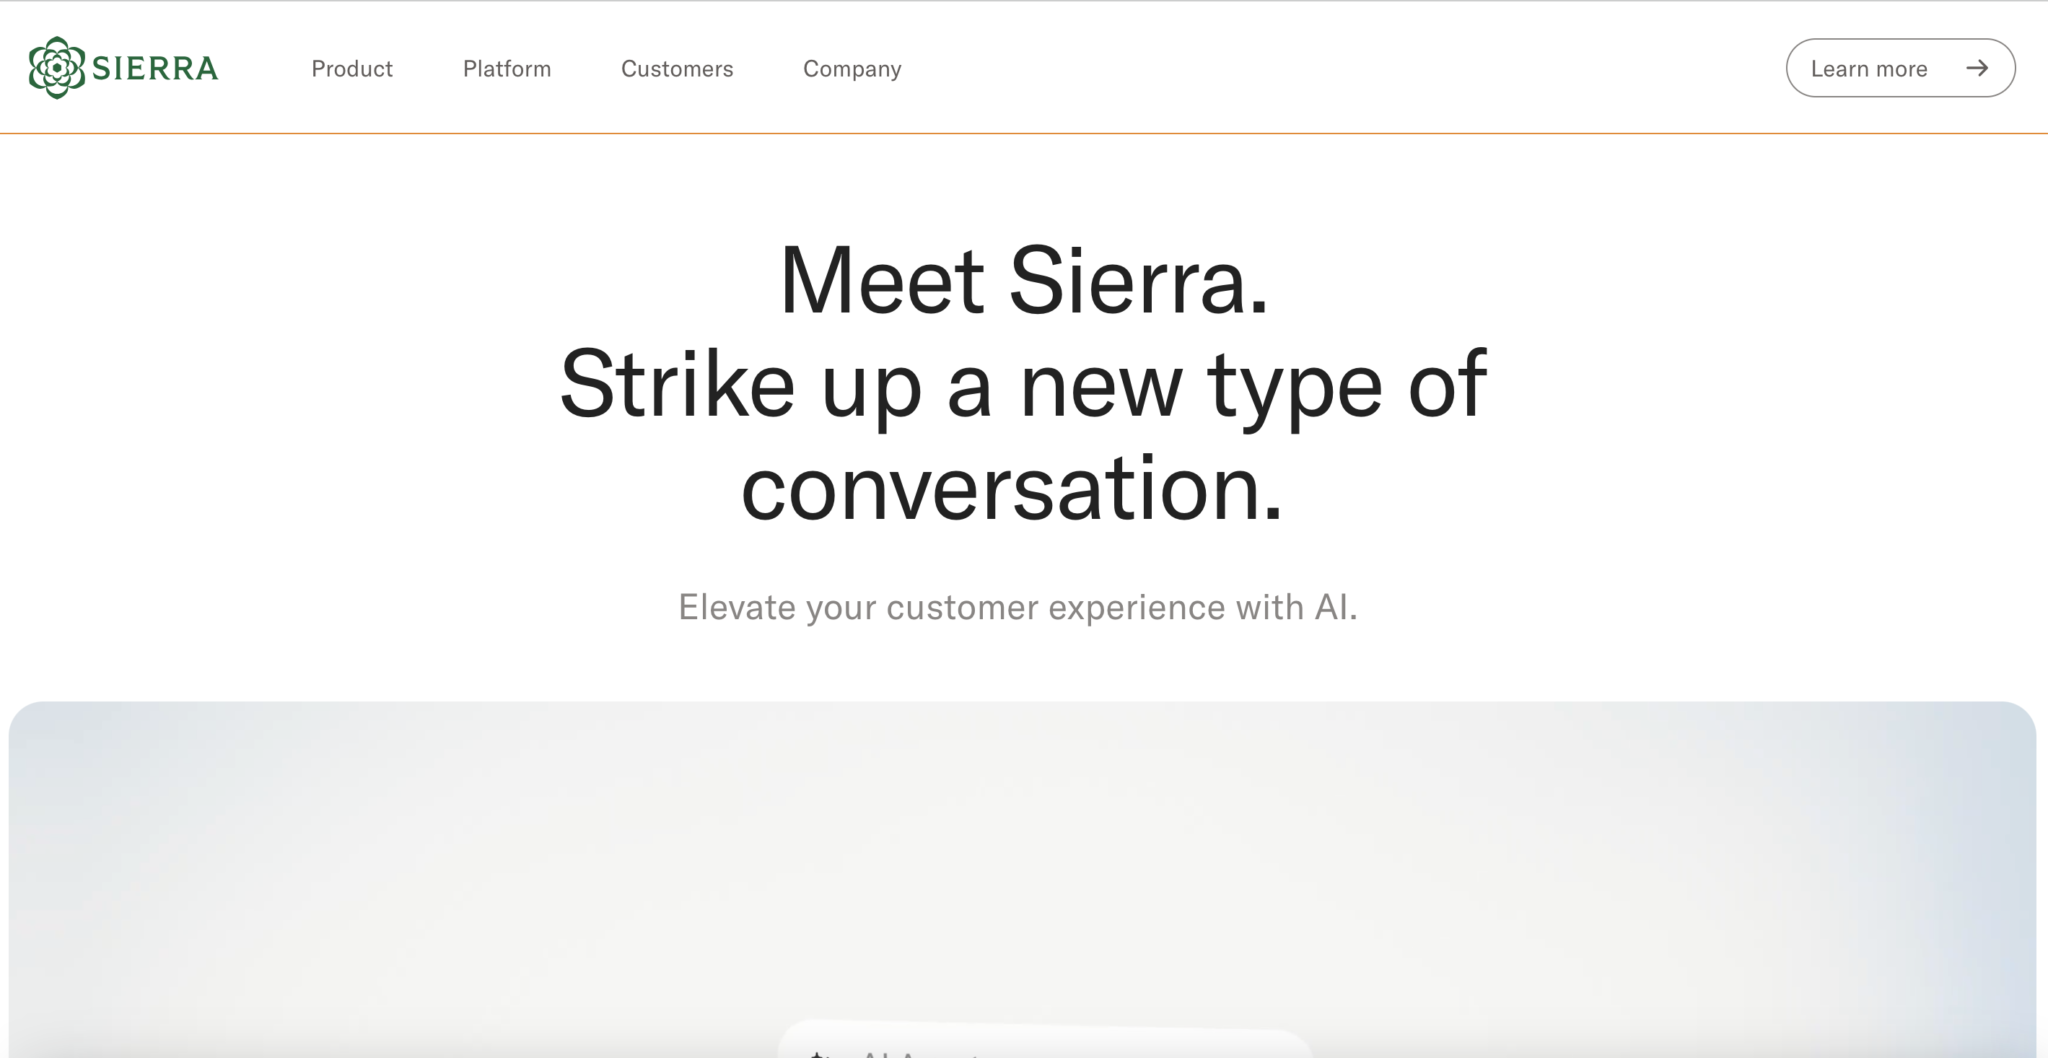Click "Sierra." in the large headline
Viewport: 2048px width, 1058px height.
point(1139,281)
